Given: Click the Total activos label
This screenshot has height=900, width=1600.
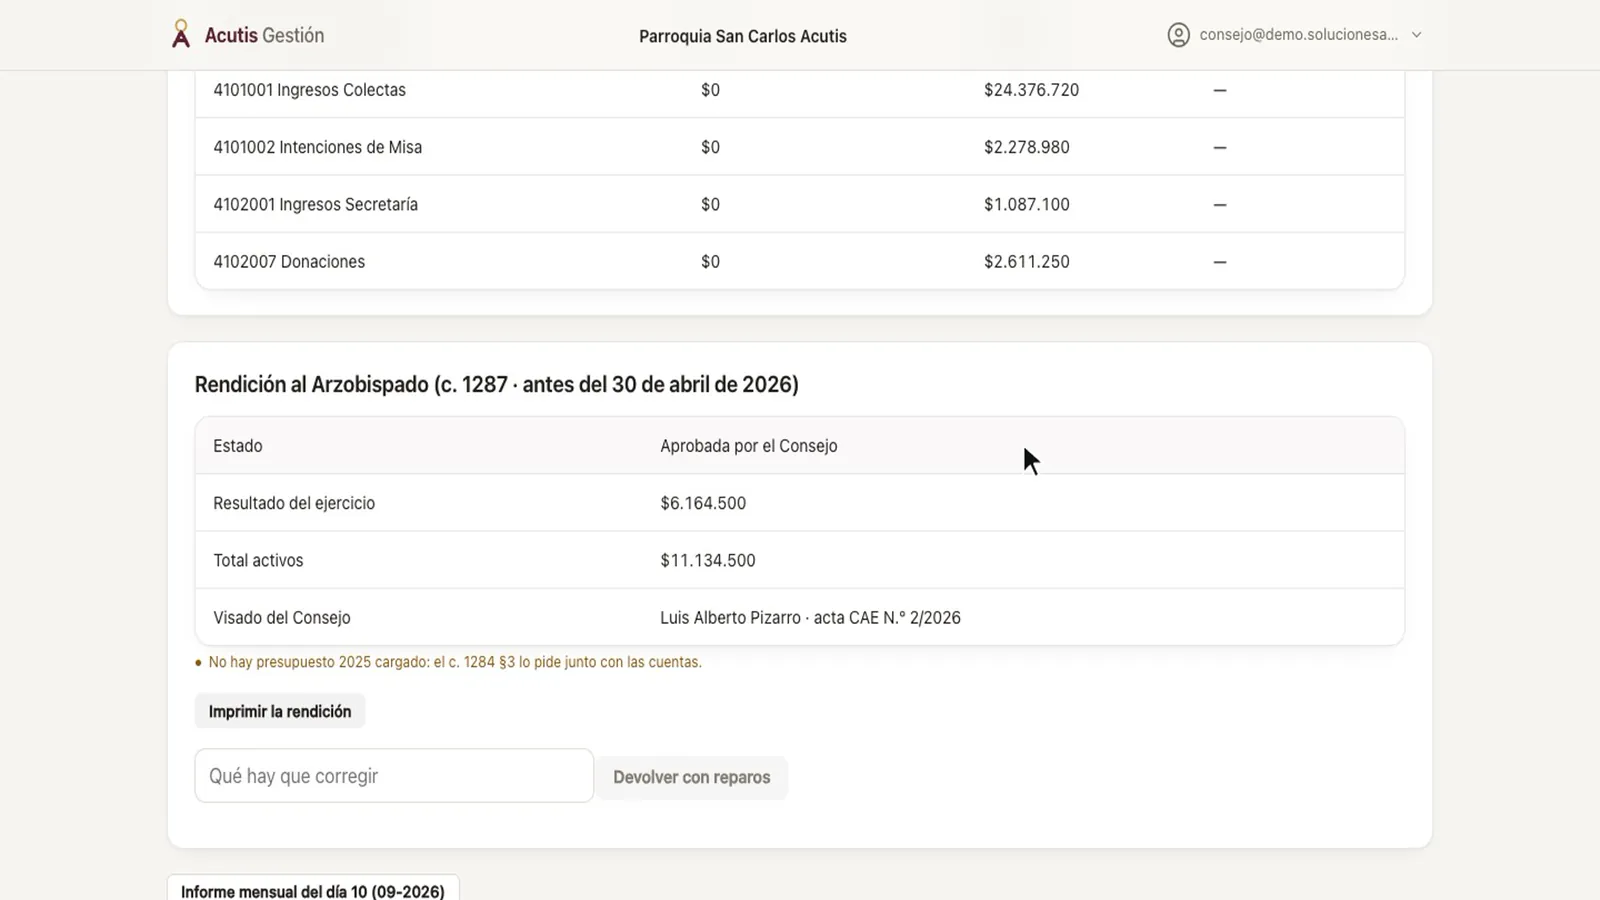Looking at the screenshot, I should point(258,561).
